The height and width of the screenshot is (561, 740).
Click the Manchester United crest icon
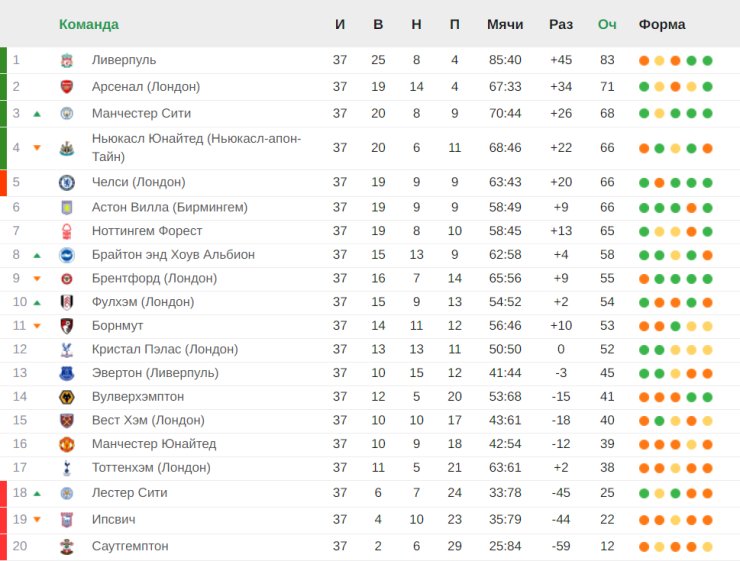[x=67, y=444]
